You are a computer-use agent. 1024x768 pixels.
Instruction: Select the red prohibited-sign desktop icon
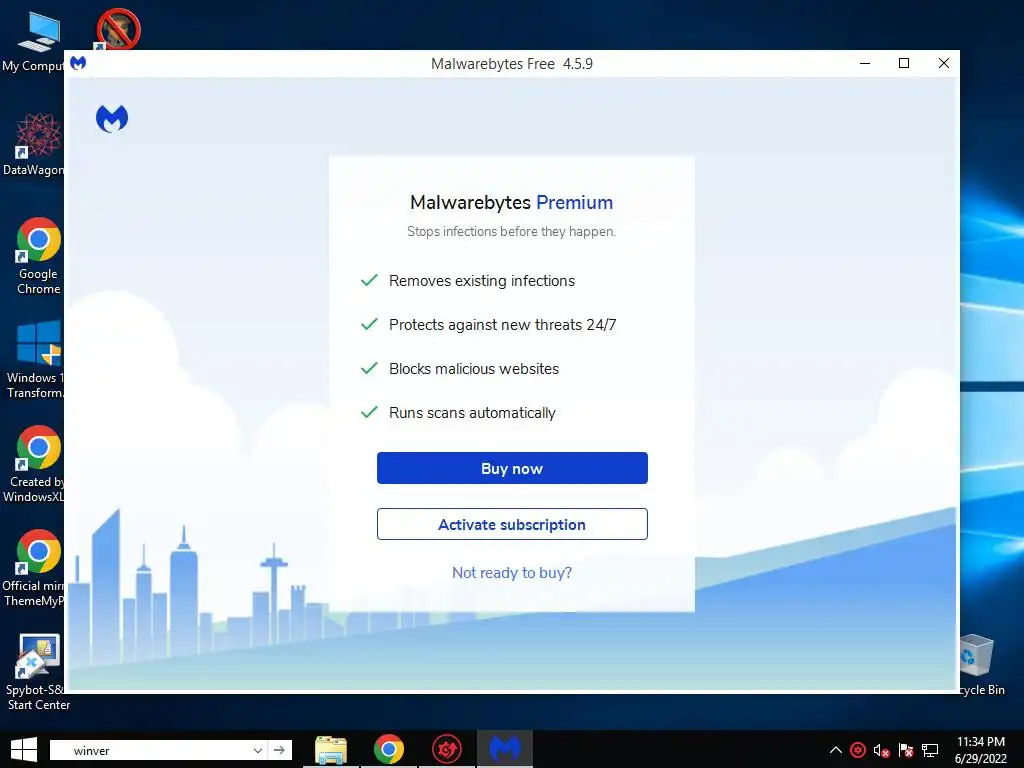click(x=118, y=29)
